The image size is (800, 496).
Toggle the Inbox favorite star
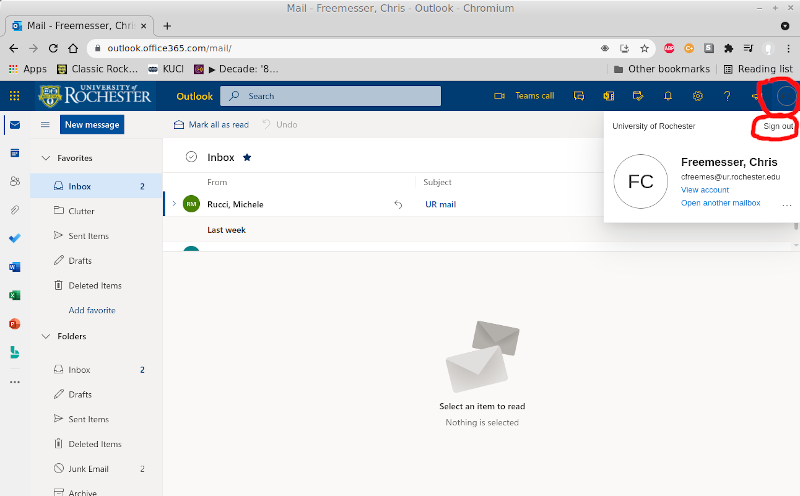(x=247, y=157)
